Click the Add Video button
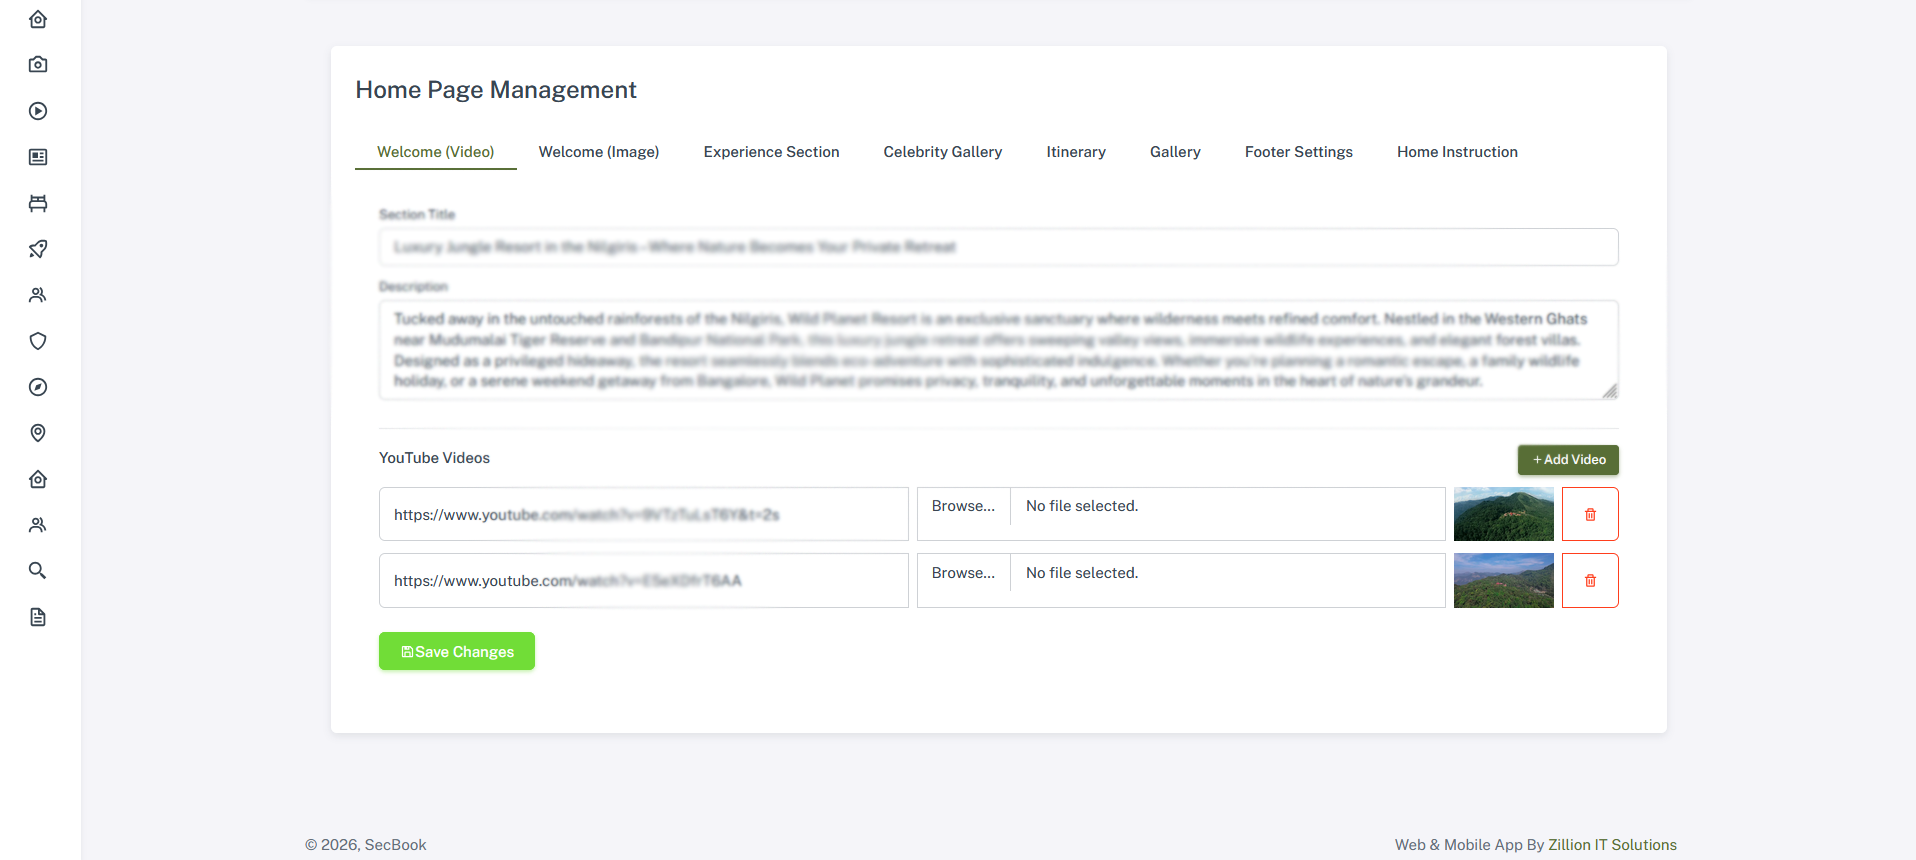Image resolution: width=1916 pixels, height=860 pixels. coord(1567,460)
